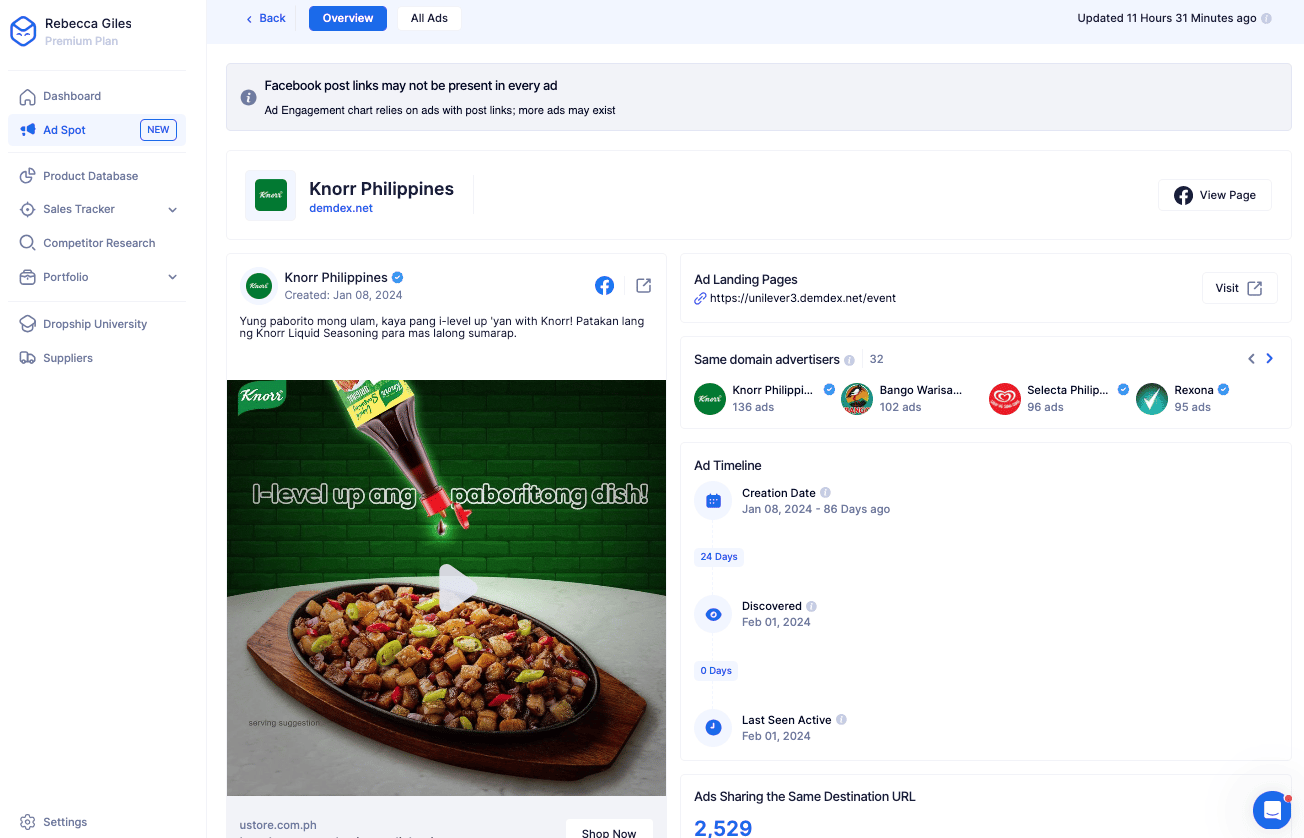Click info icon beside Last Seen Active
Screen dimensions: 1304x838
coord(841,720)
